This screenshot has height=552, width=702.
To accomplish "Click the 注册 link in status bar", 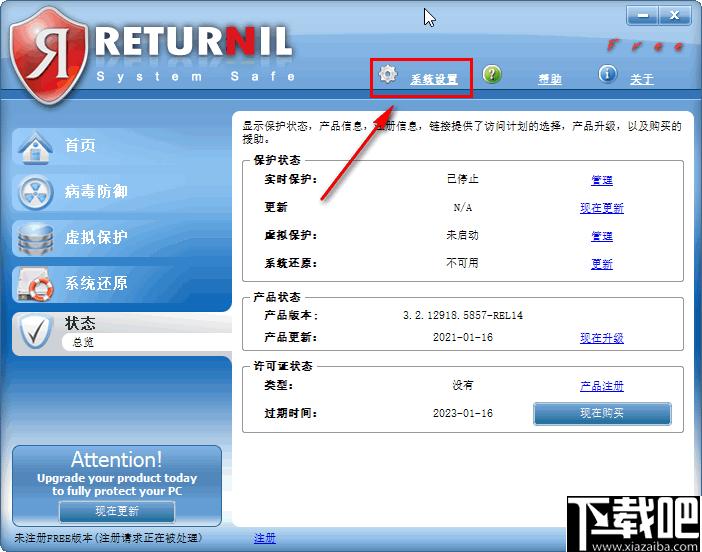I will tap(265, 538).
